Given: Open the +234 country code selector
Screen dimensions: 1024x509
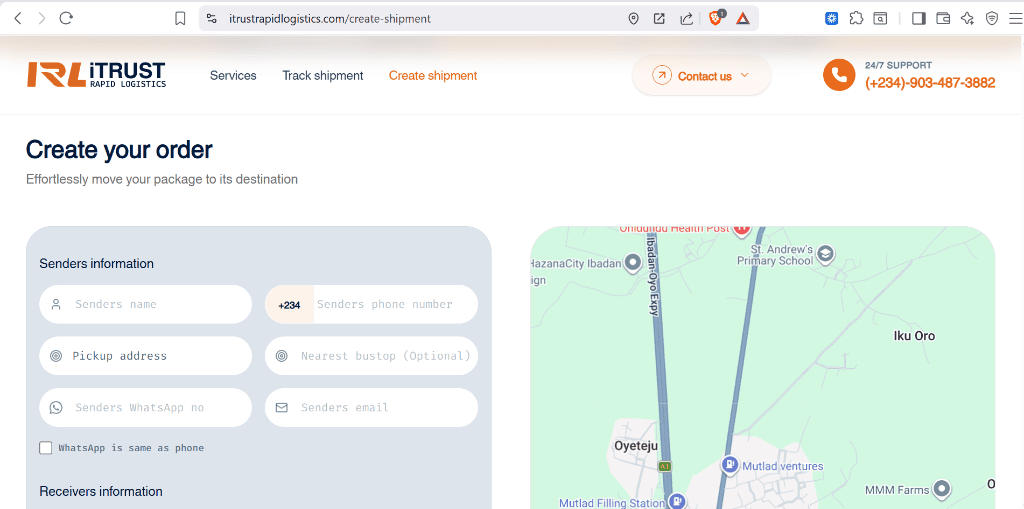Looking at the screenshot, I should click(289, 305).
